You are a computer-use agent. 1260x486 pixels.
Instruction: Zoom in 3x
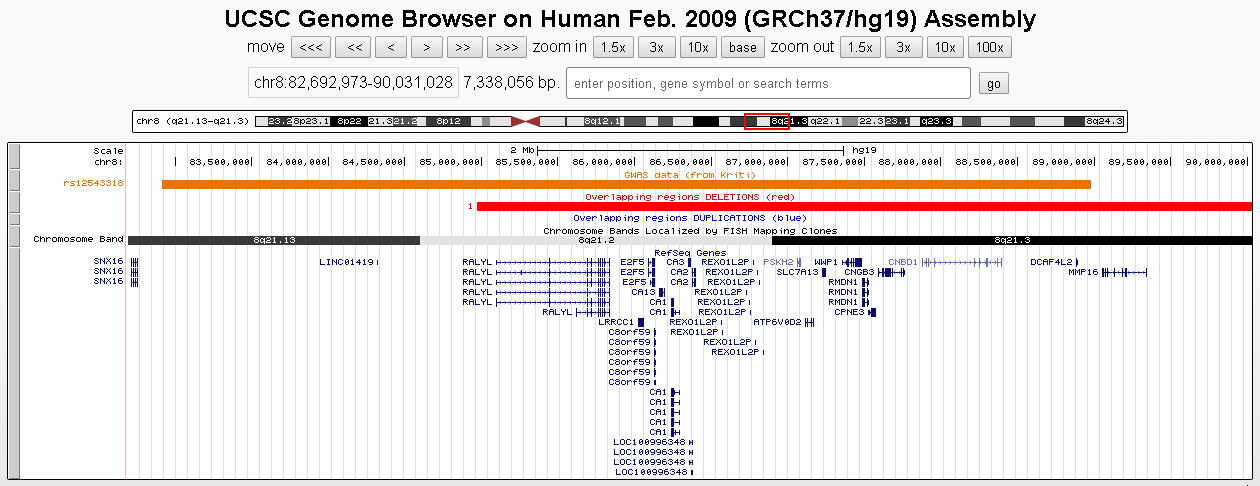coord(656,47)
